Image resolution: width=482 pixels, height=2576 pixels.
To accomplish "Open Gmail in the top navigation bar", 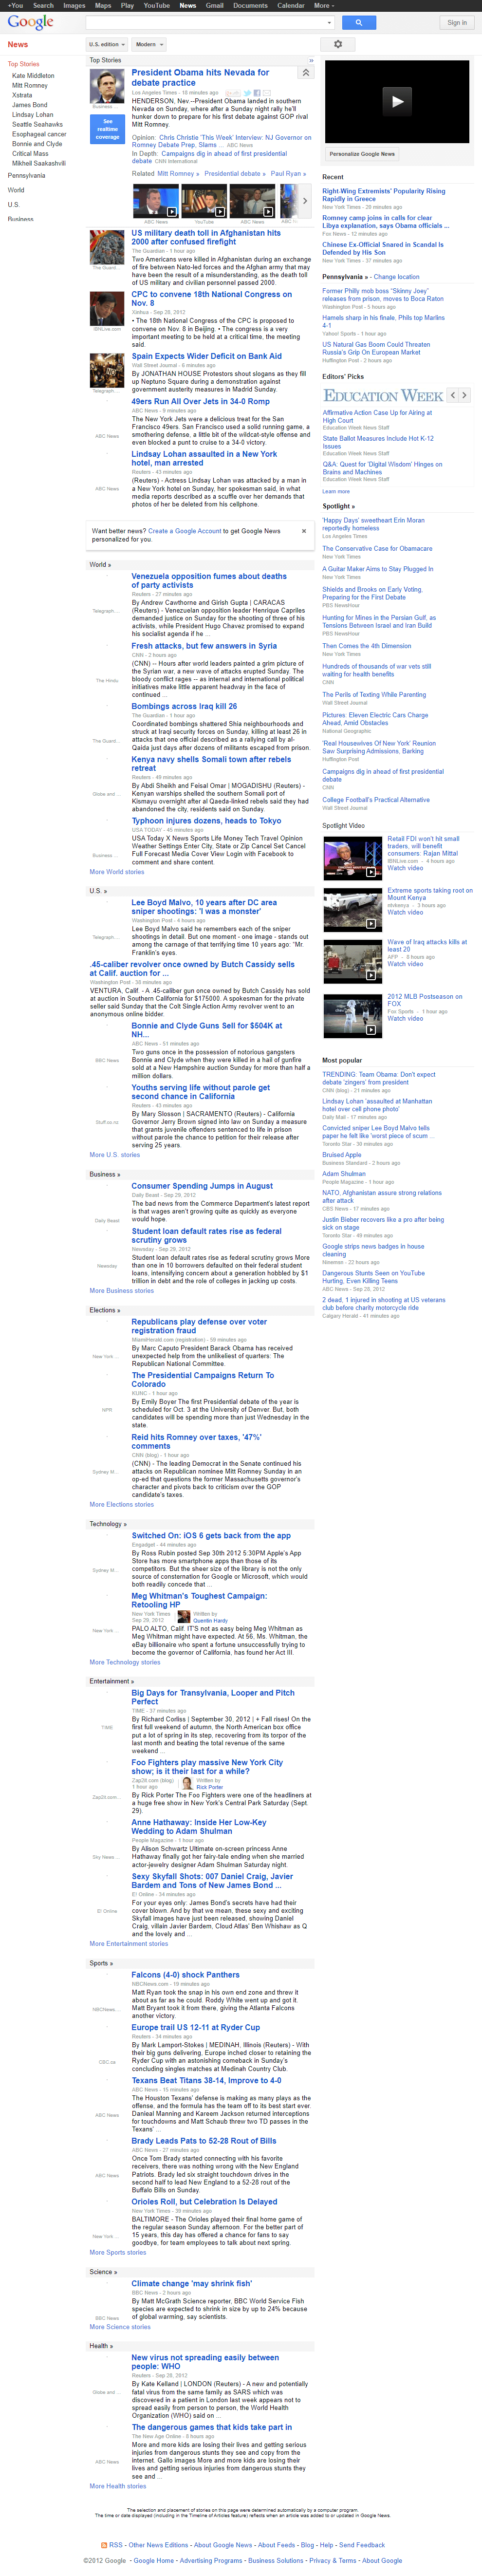I will point(215,5).
